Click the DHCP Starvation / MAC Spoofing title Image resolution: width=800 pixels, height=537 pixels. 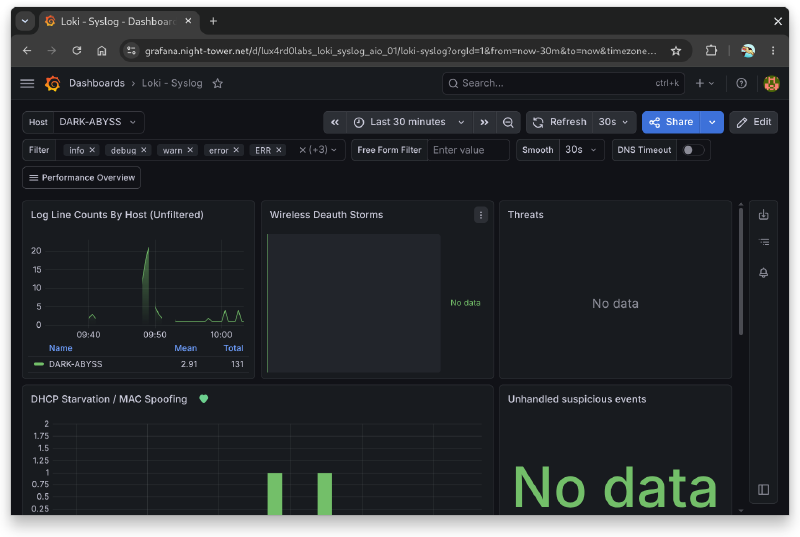(109, 399)
